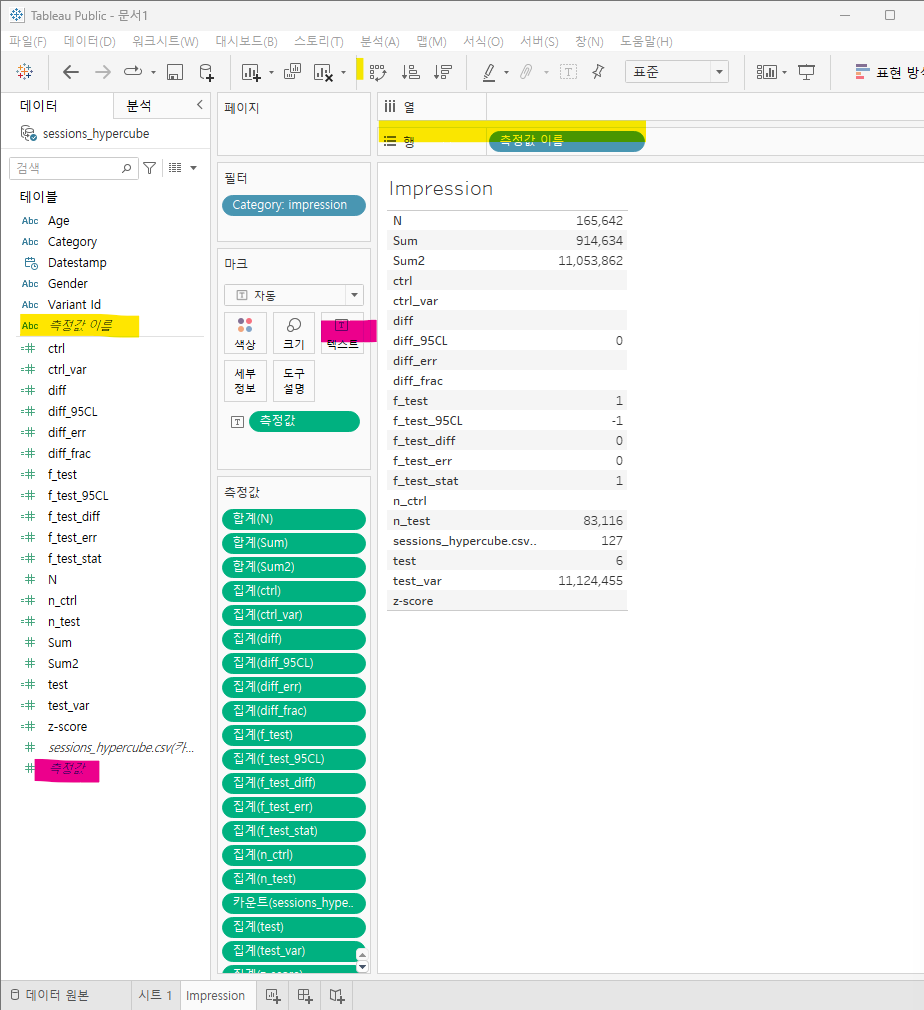
Task: Click the Category: impression filter pill
Action: point(294,205)
